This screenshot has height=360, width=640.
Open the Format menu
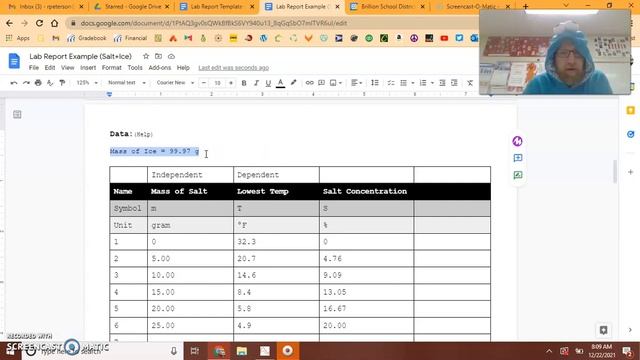point(111,68)
